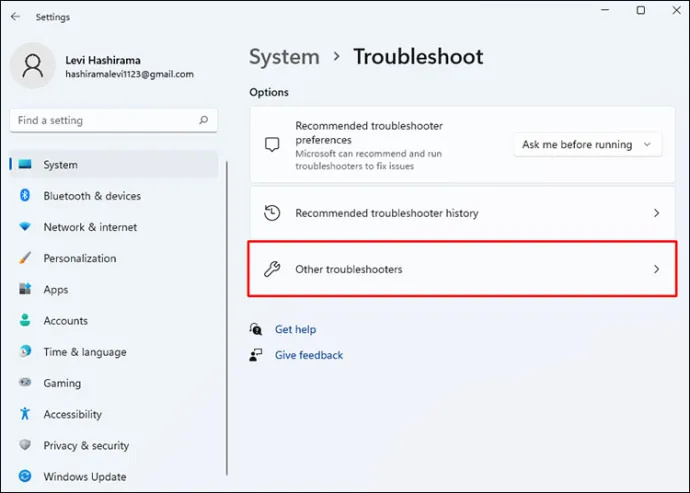Click the Get help link
The height and width of the screenshot is (493, 690).
point(295,329)
